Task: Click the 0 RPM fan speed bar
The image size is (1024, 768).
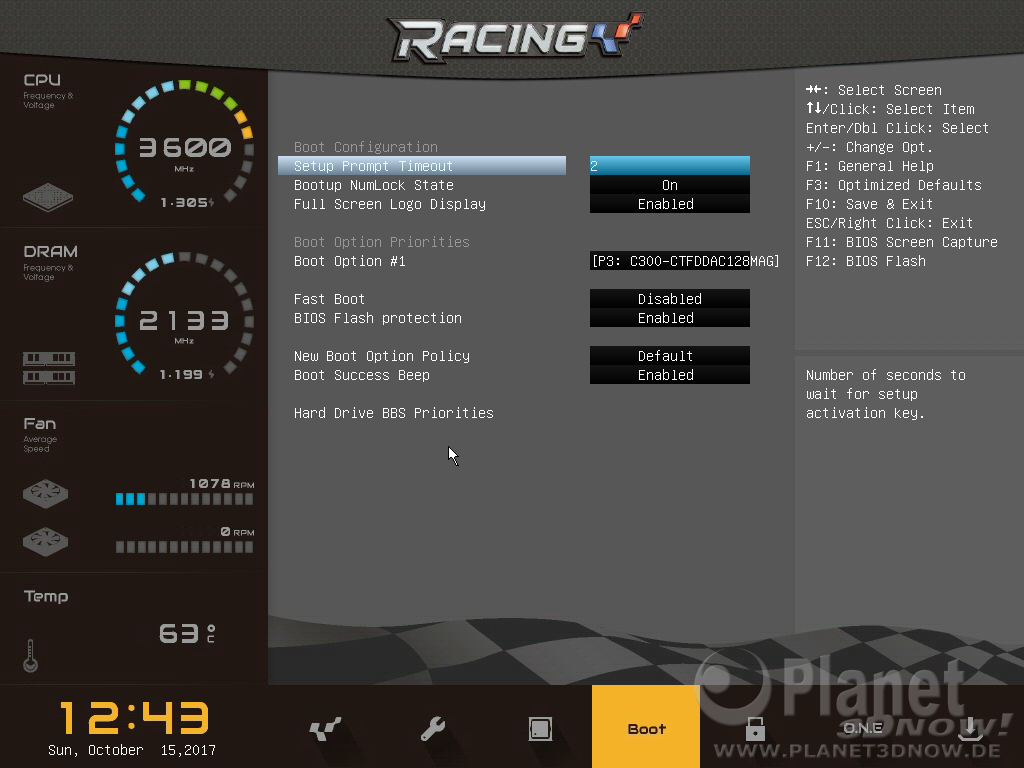Action: tap(184, 547)
